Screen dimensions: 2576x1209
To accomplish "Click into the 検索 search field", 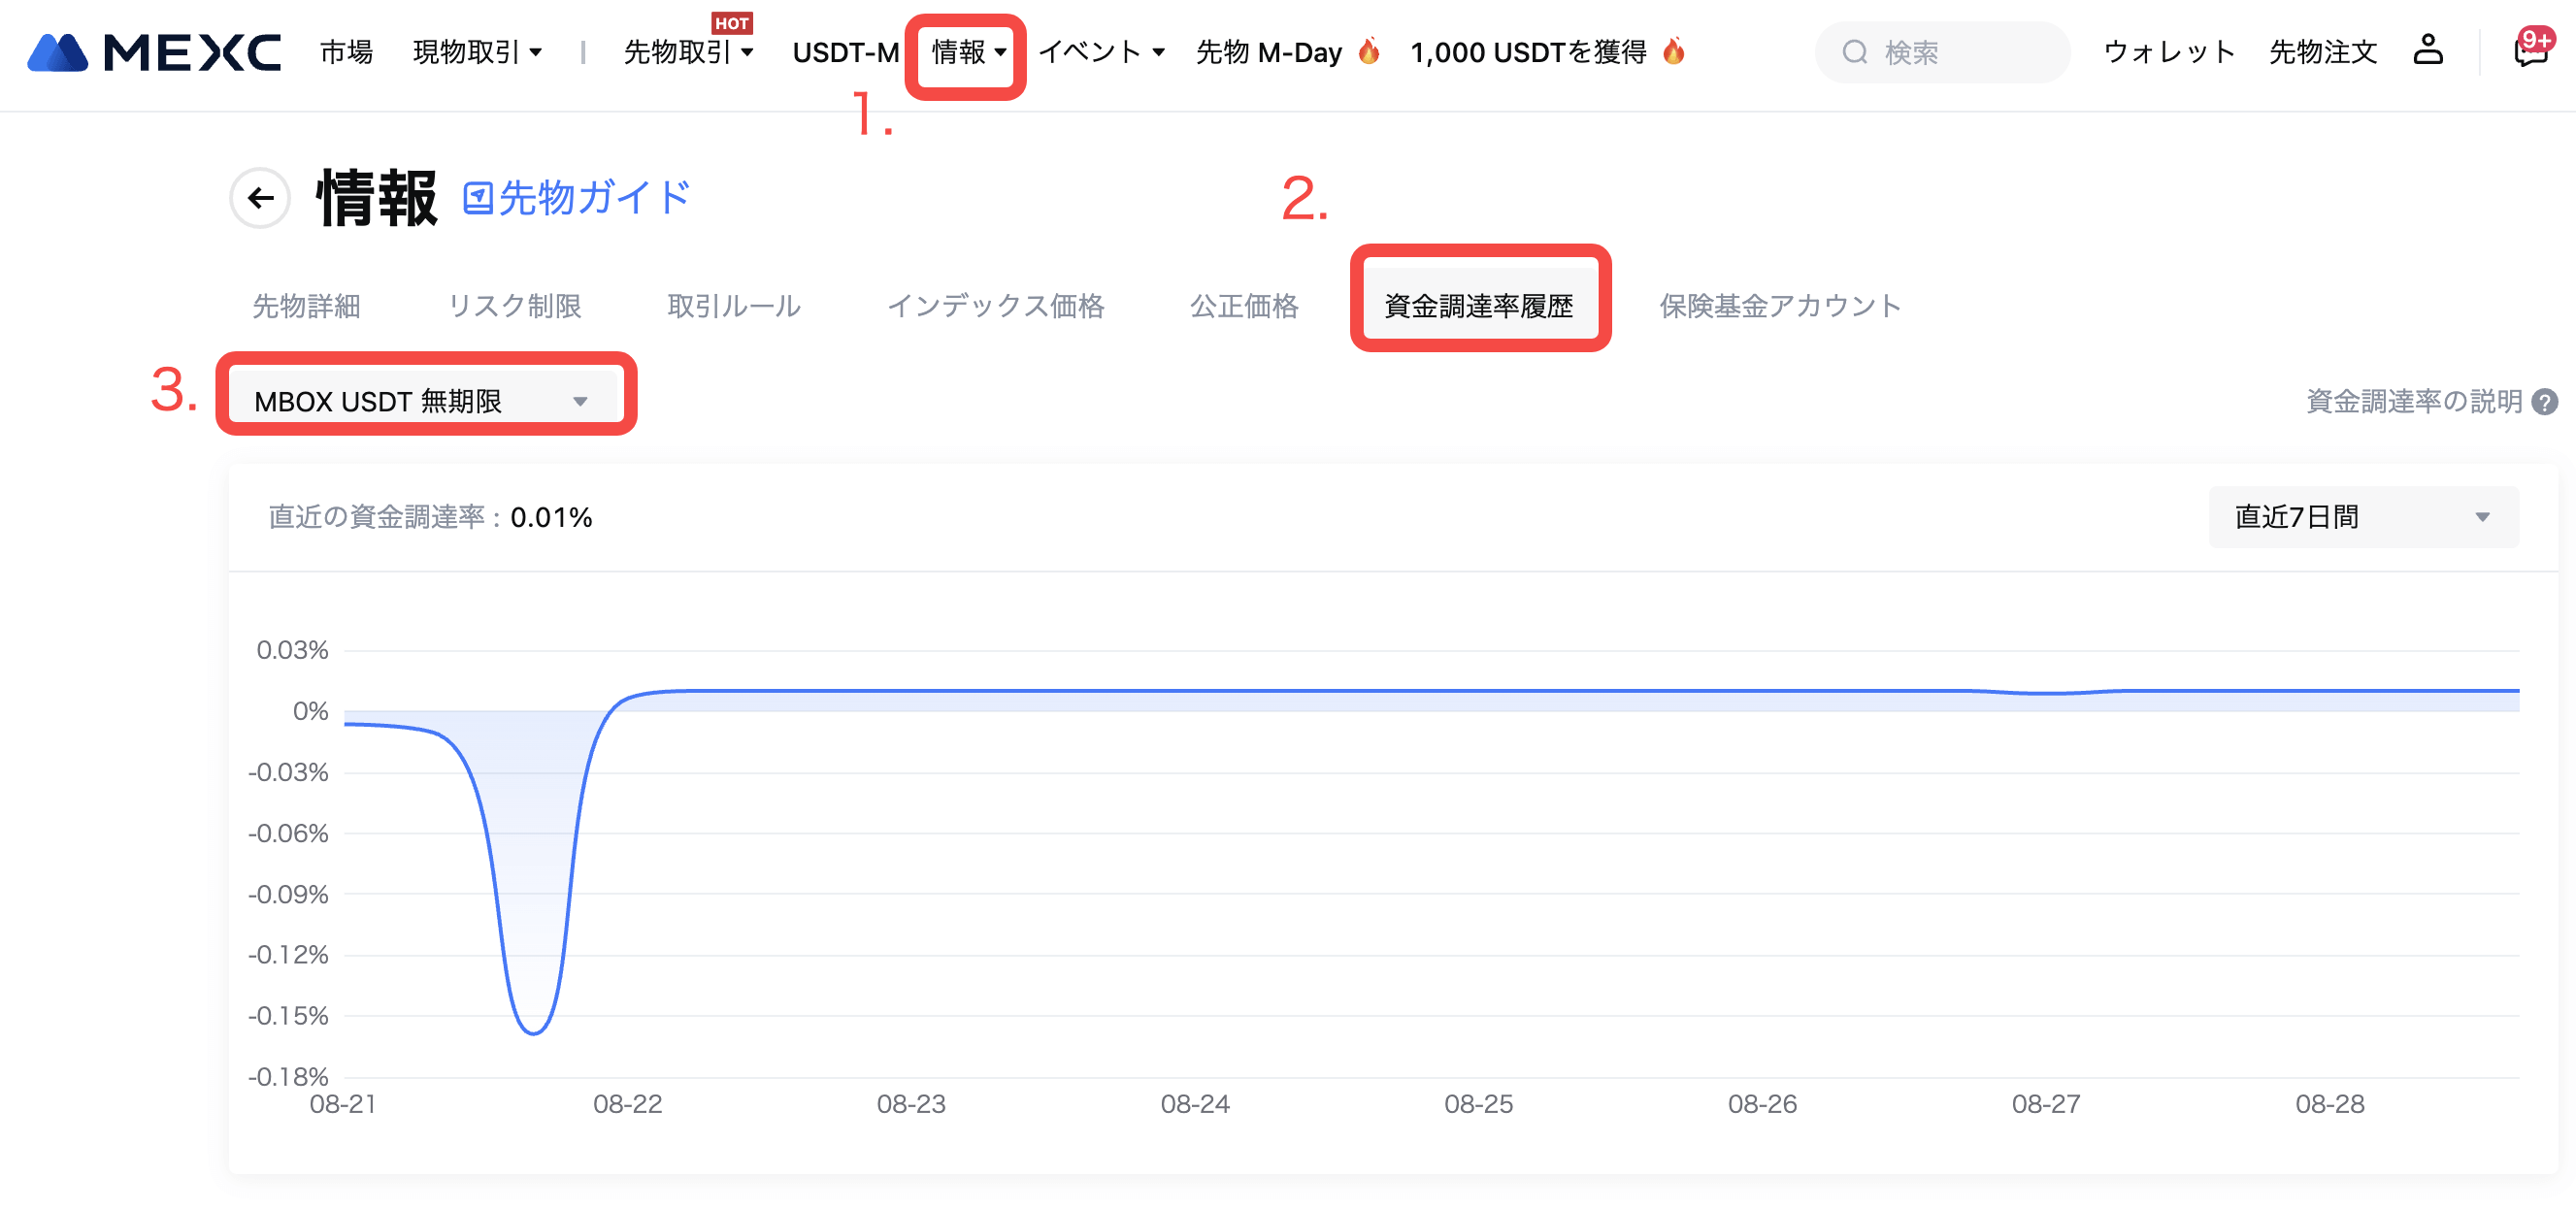I will click(1960, 52).
